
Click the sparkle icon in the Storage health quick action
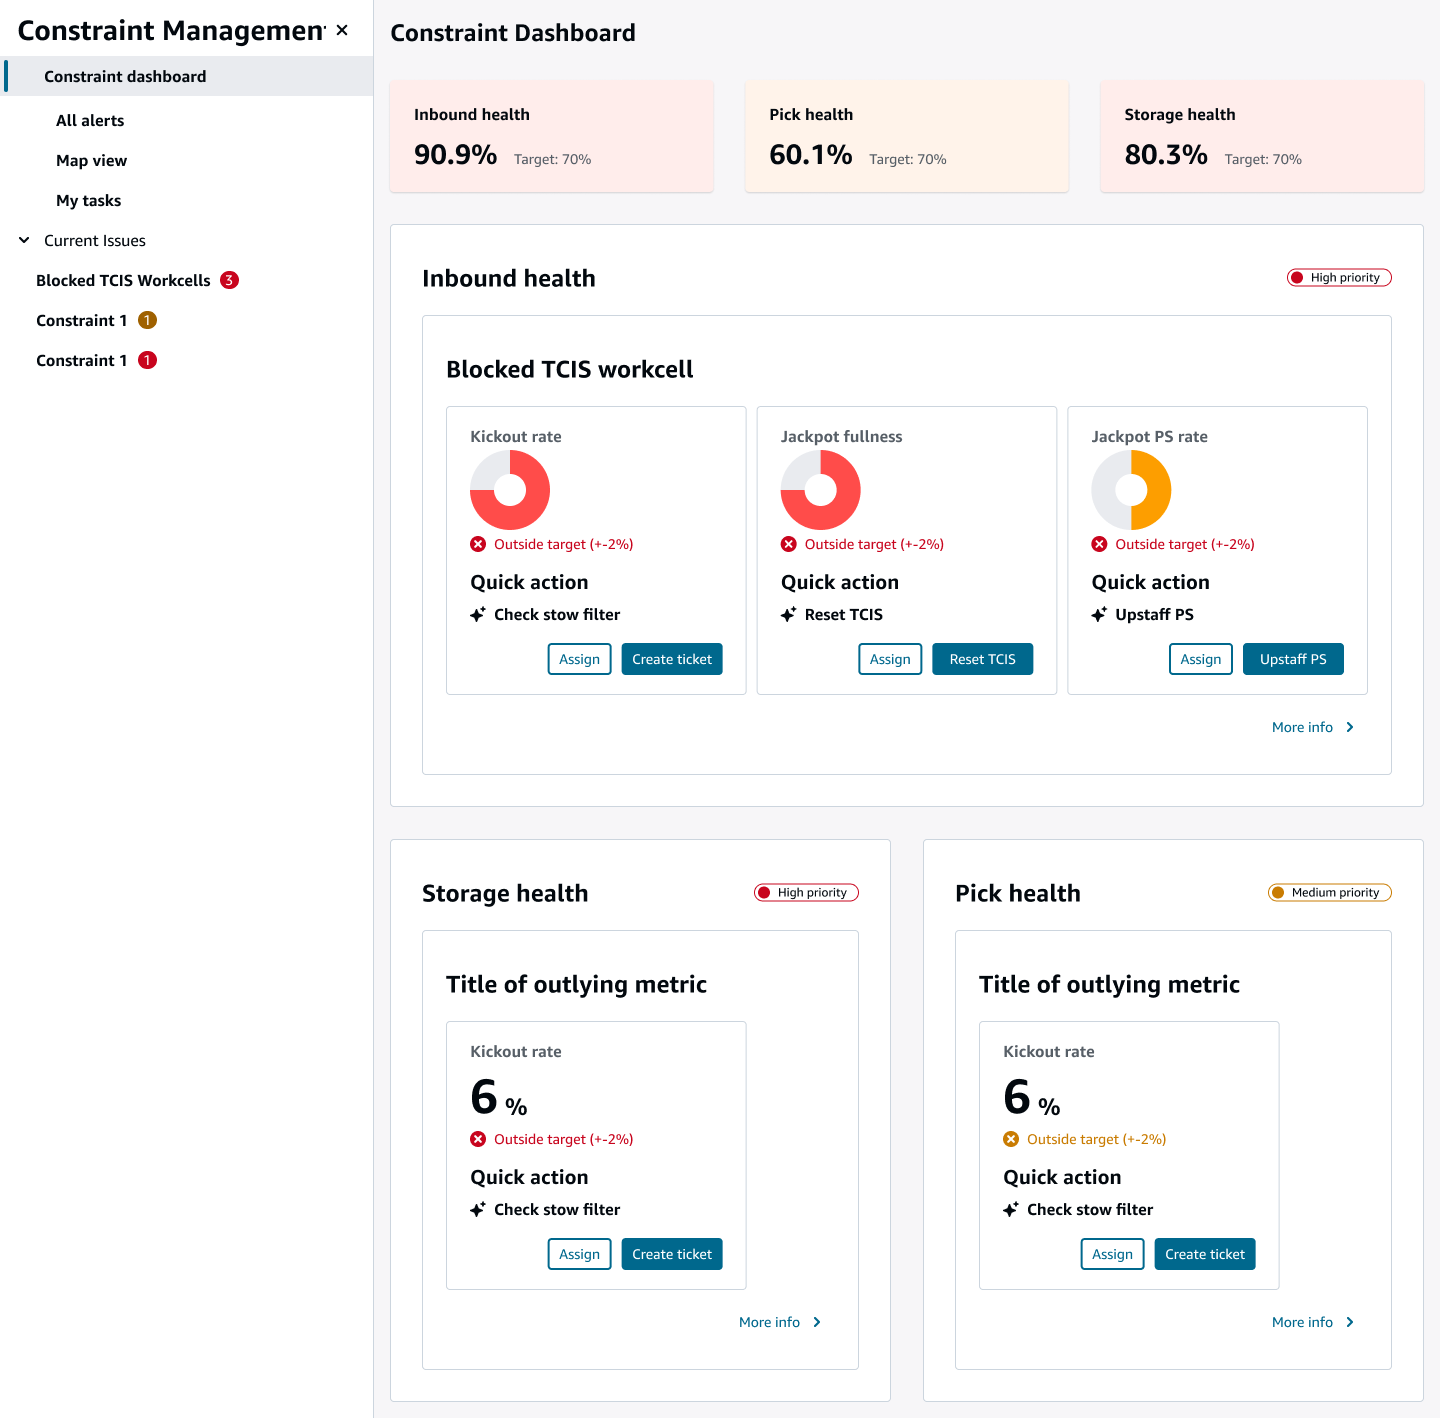pyautogui.click(x=478, y=1209)
